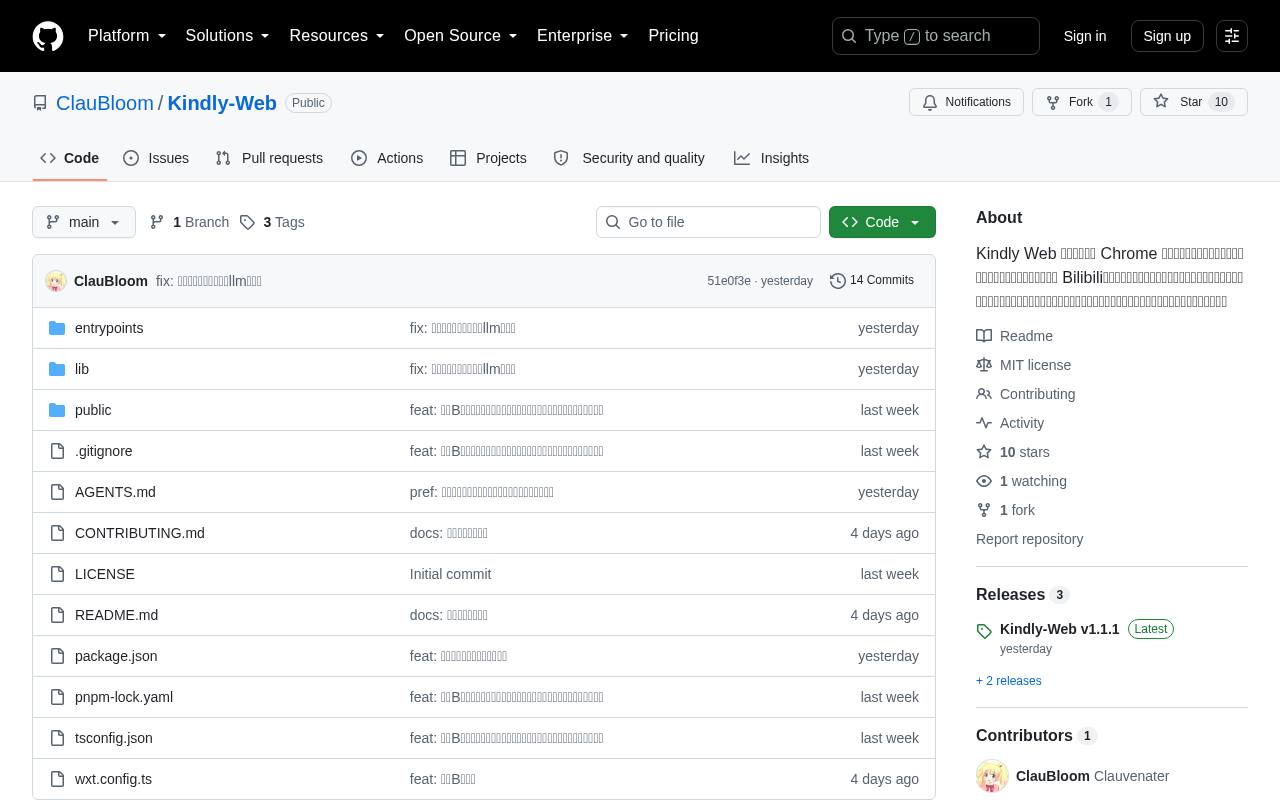Image resolution: width=1280 pixels, height=800 pixels.
Task: Open the 14 Commits history link
Action: point(872,281)
